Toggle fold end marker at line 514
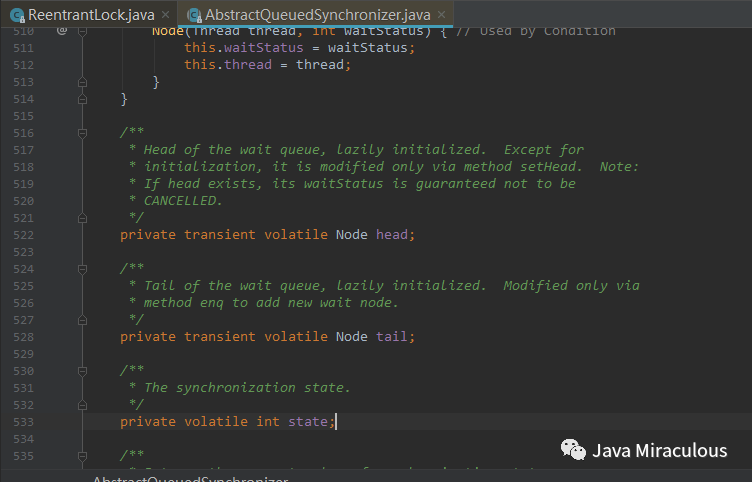Screen dimensions: 752x482 point(82,99)
